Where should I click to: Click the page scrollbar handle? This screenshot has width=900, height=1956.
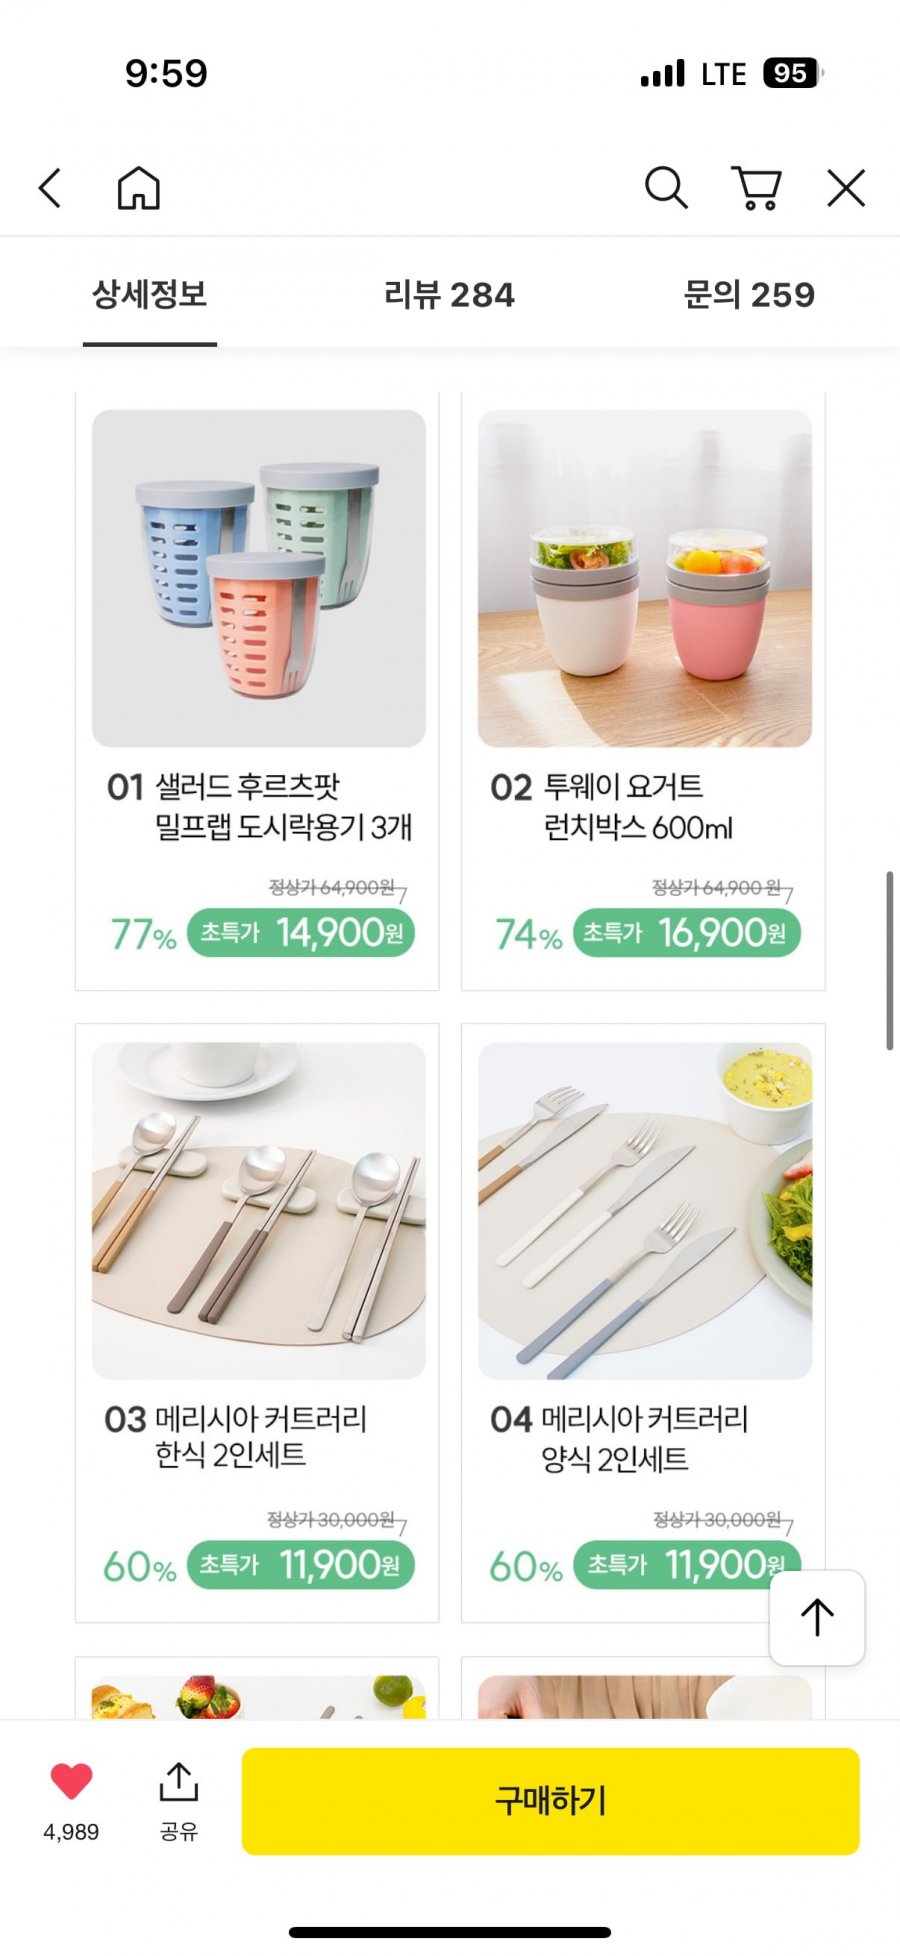tap(889, 960)
